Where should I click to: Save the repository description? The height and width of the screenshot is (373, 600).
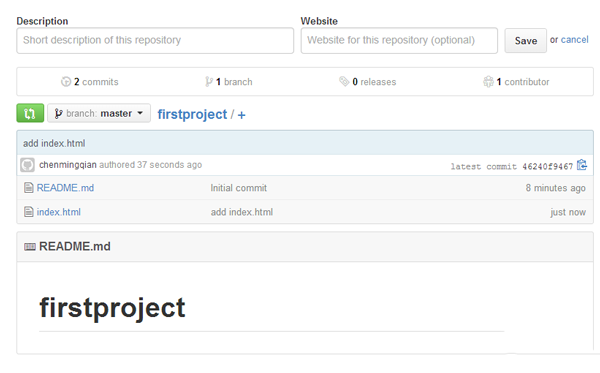click(x=525, y=41)
